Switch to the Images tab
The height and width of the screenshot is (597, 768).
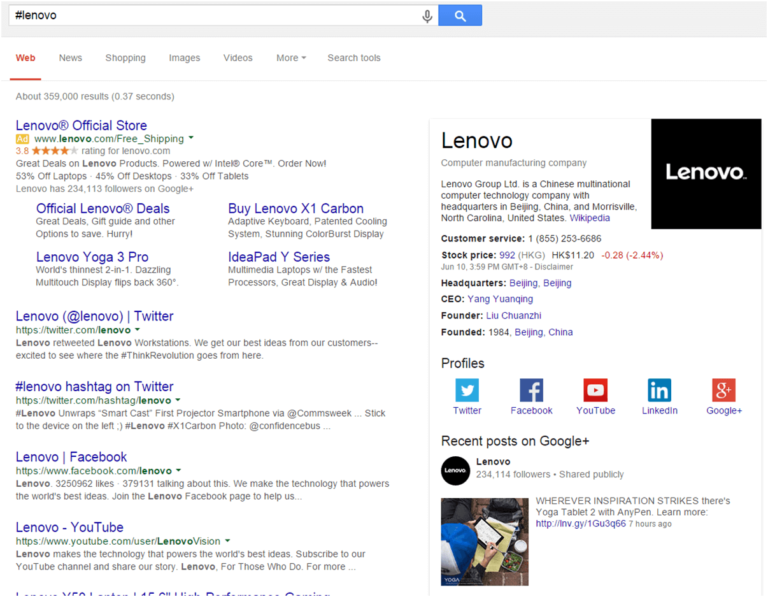[184, 58]
